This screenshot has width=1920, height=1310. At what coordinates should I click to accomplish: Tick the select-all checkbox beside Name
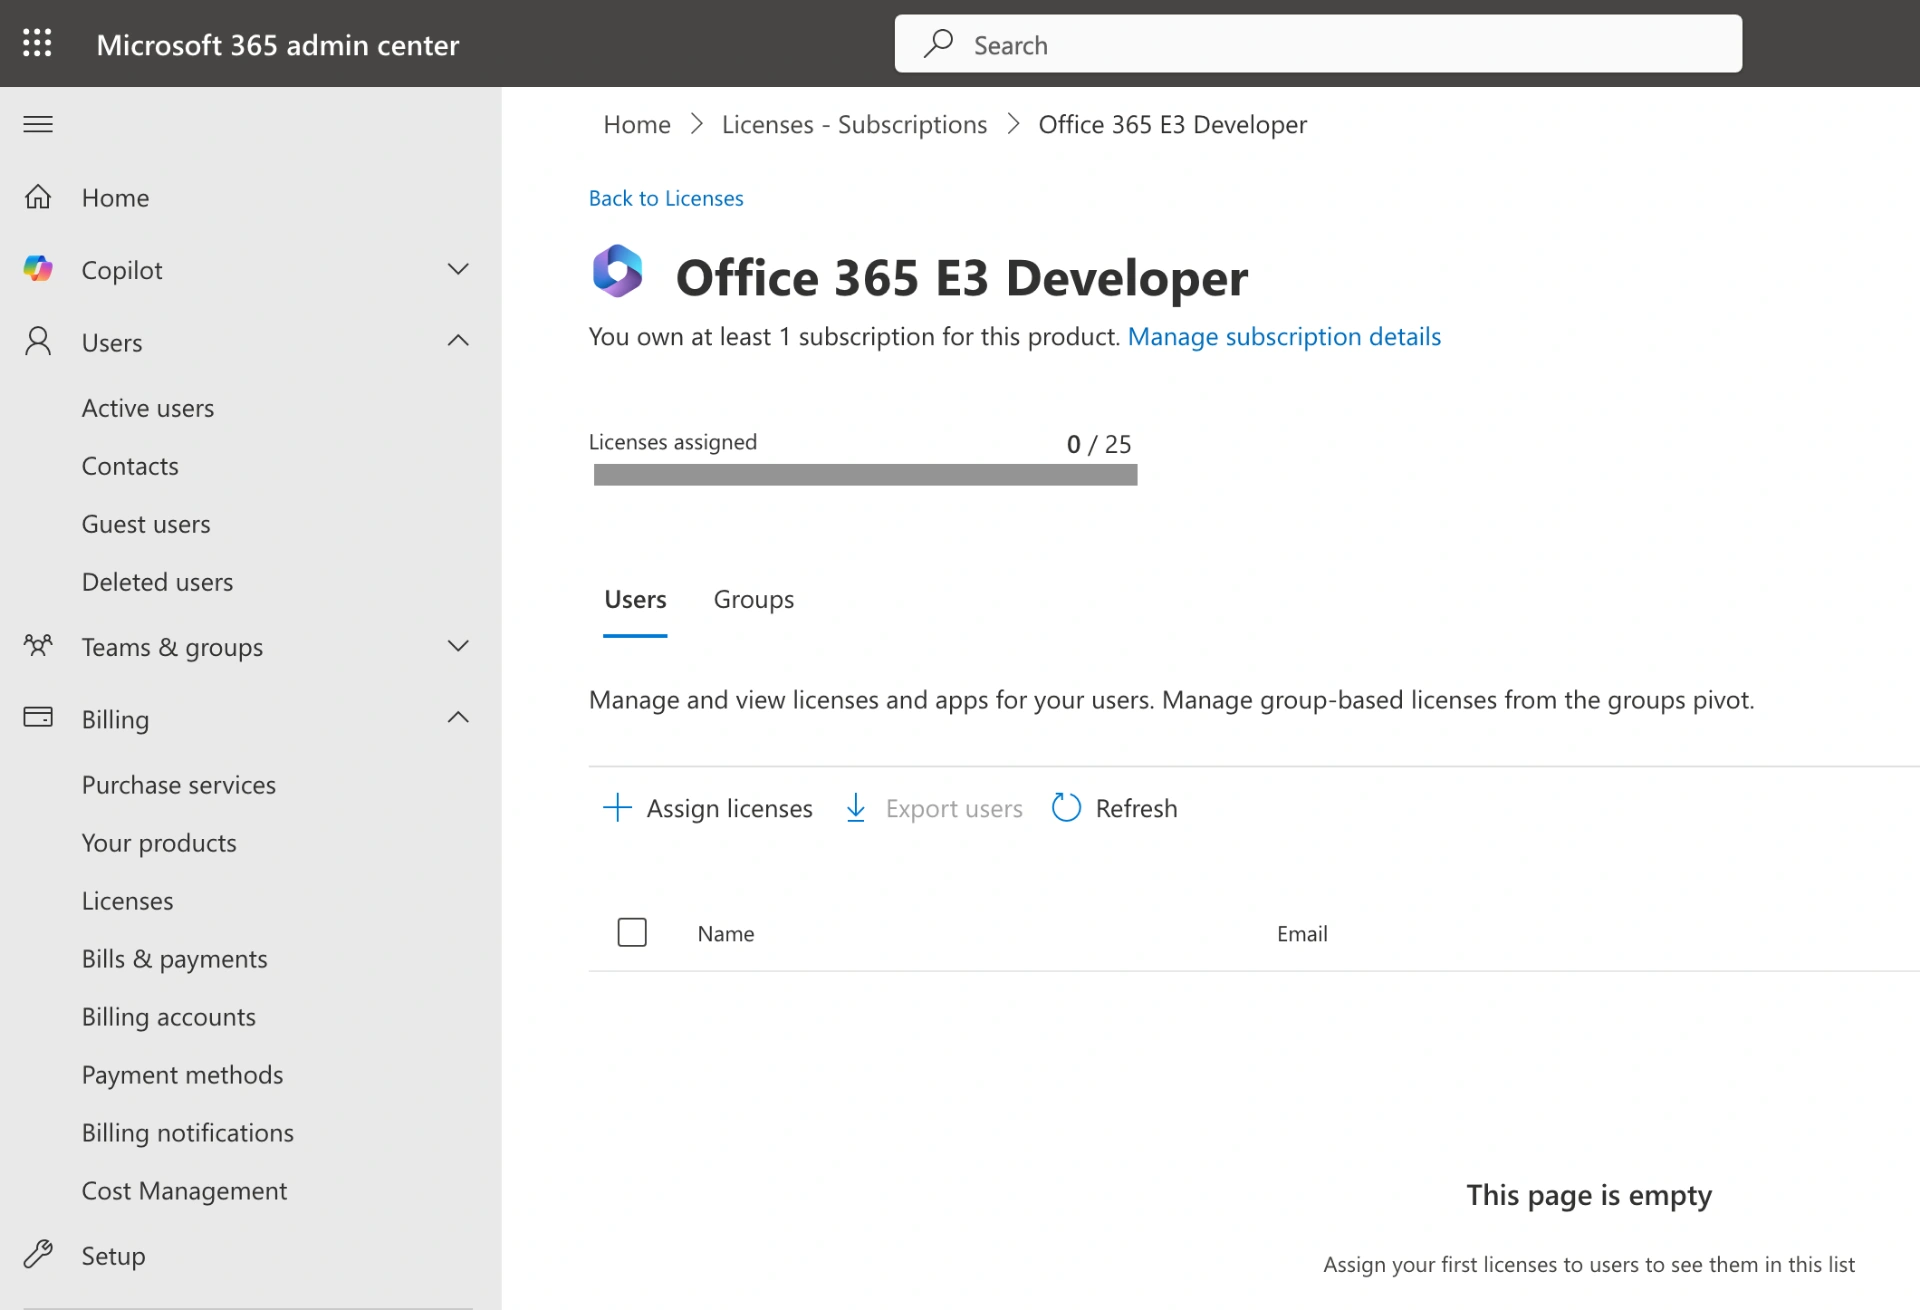pos(632,932)
